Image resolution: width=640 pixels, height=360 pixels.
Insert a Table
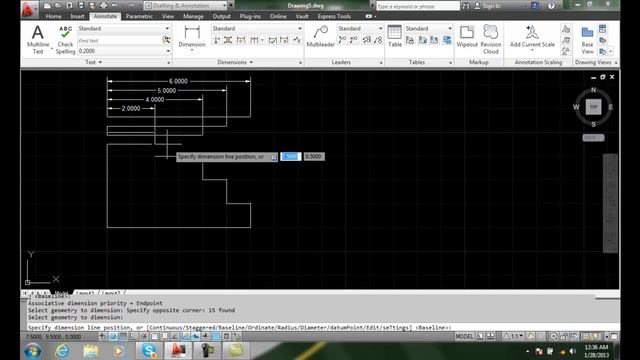pyautogui.click(x=395, y=36)
